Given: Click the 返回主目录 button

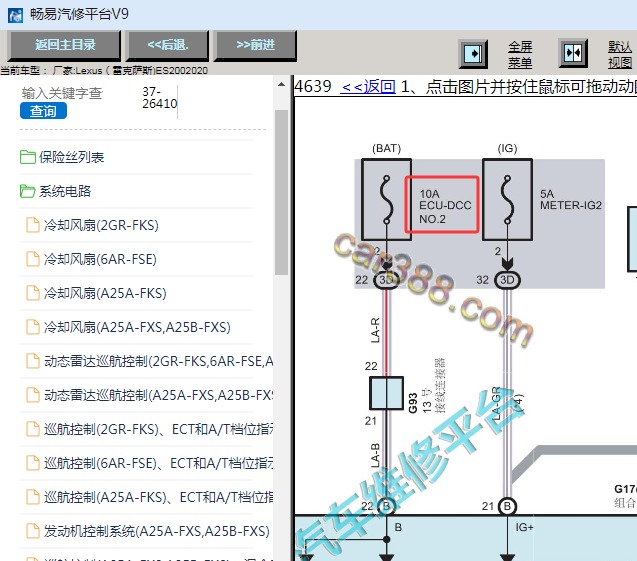Looking at the screenshot, I should click(65, 45).
